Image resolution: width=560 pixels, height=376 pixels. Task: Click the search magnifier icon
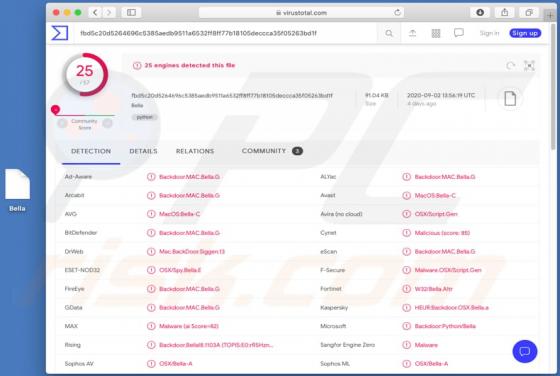pos(389,33)
